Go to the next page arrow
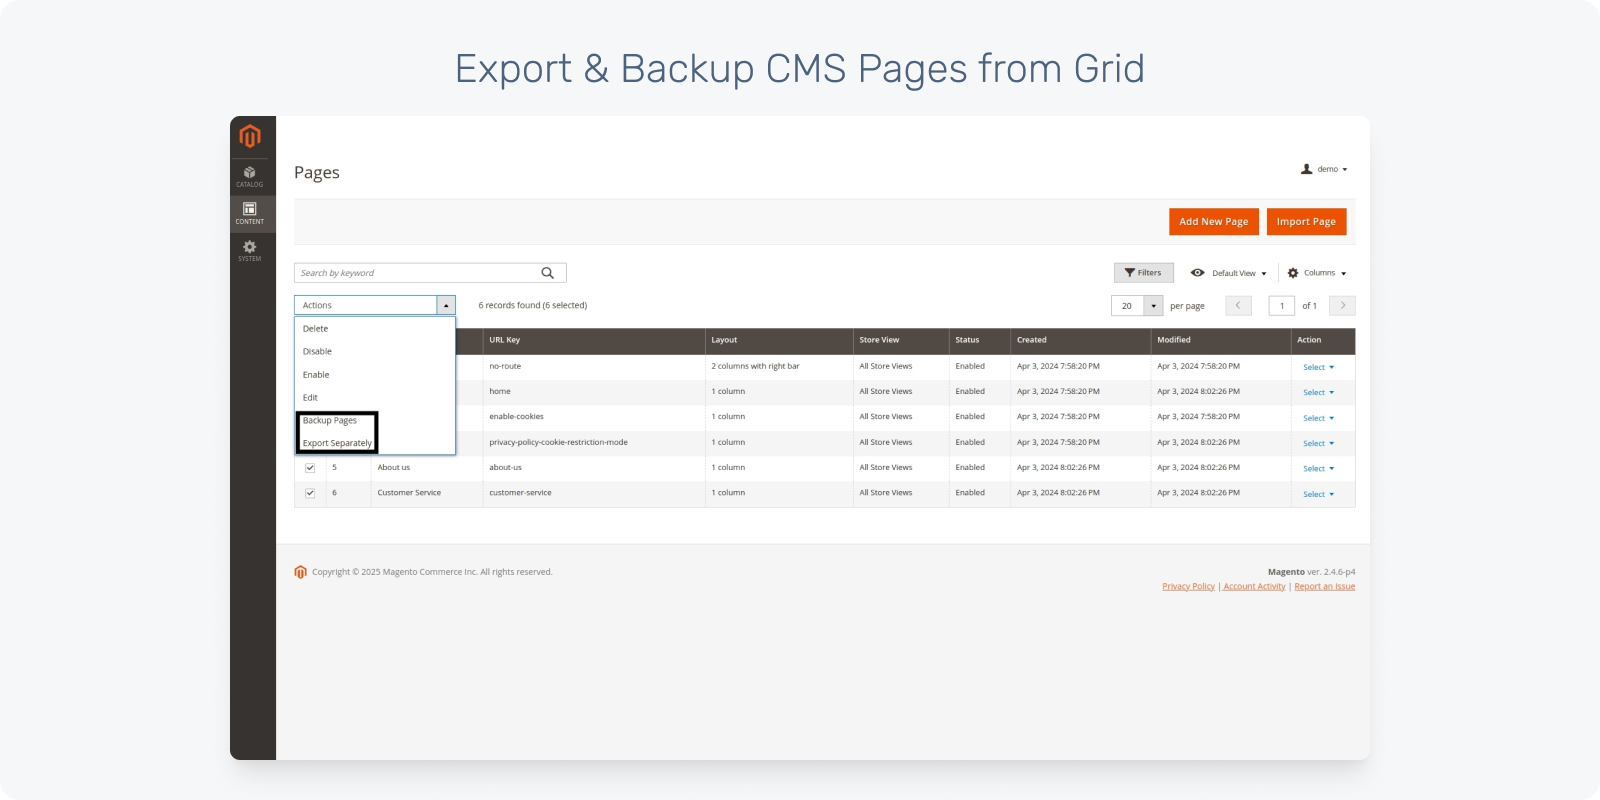Image resolution: width=1600 pixels, height=800 pixels. [1342, 306]
